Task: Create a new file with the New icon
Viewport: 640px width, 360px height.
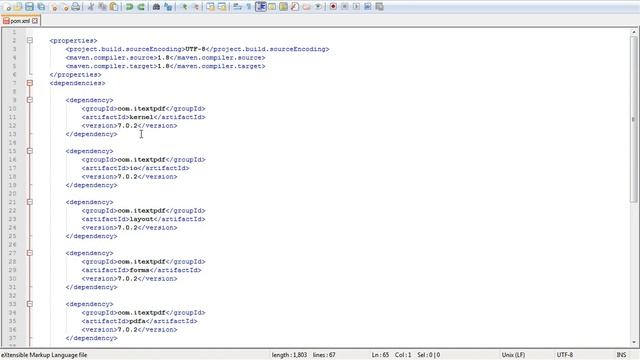Action: click(x=7, y=7)
